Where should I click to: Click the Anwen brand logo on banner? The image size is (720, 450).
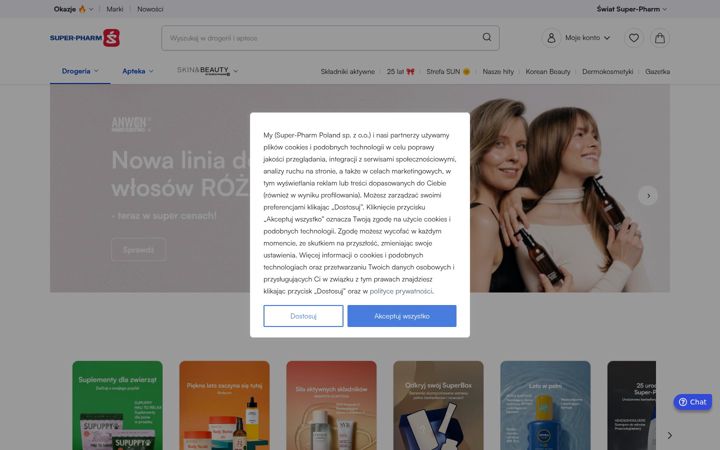[130, 124]
